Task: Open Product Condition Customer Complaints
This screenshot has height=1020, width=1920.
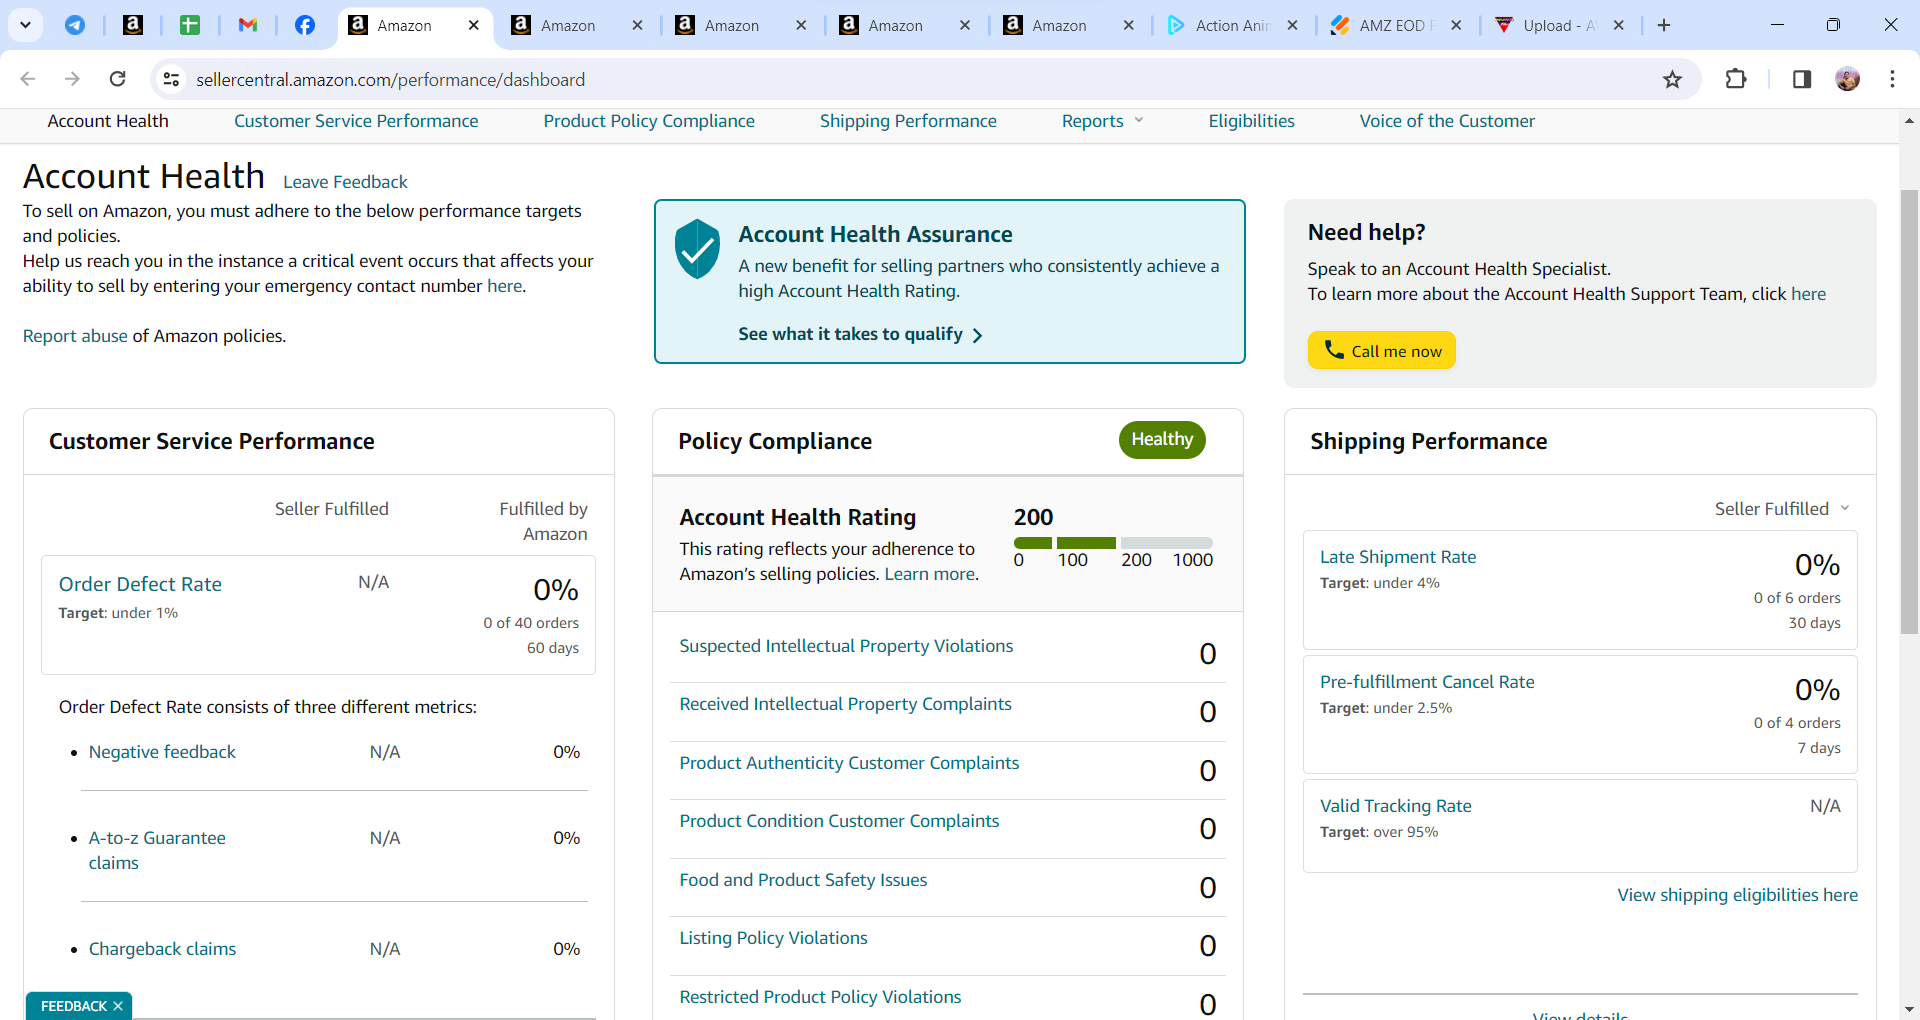Action: (839, 821)
